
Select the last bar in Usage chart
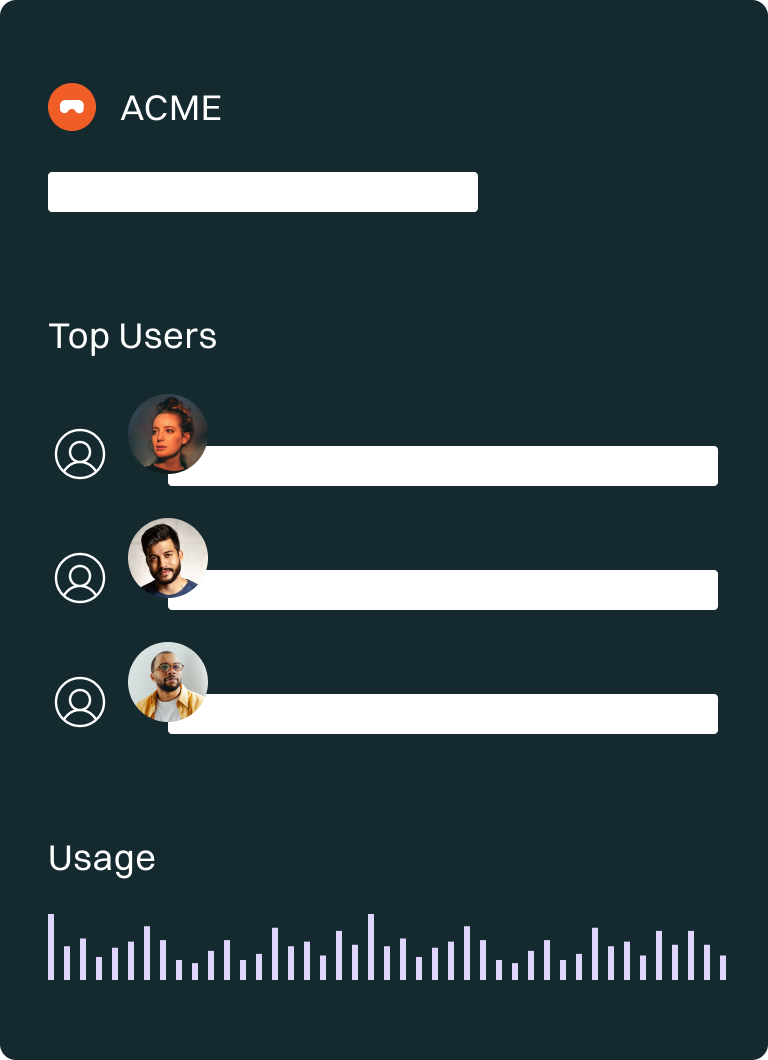[x=723, y=967]
